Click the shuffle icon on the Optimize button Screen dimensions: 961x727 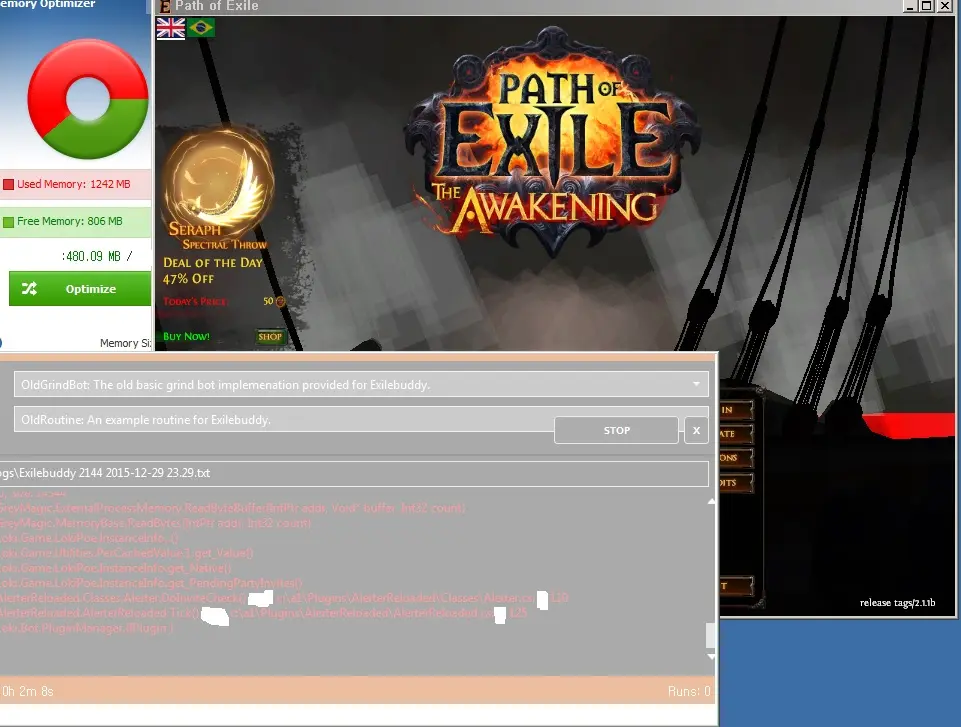[x=30, y=289]
